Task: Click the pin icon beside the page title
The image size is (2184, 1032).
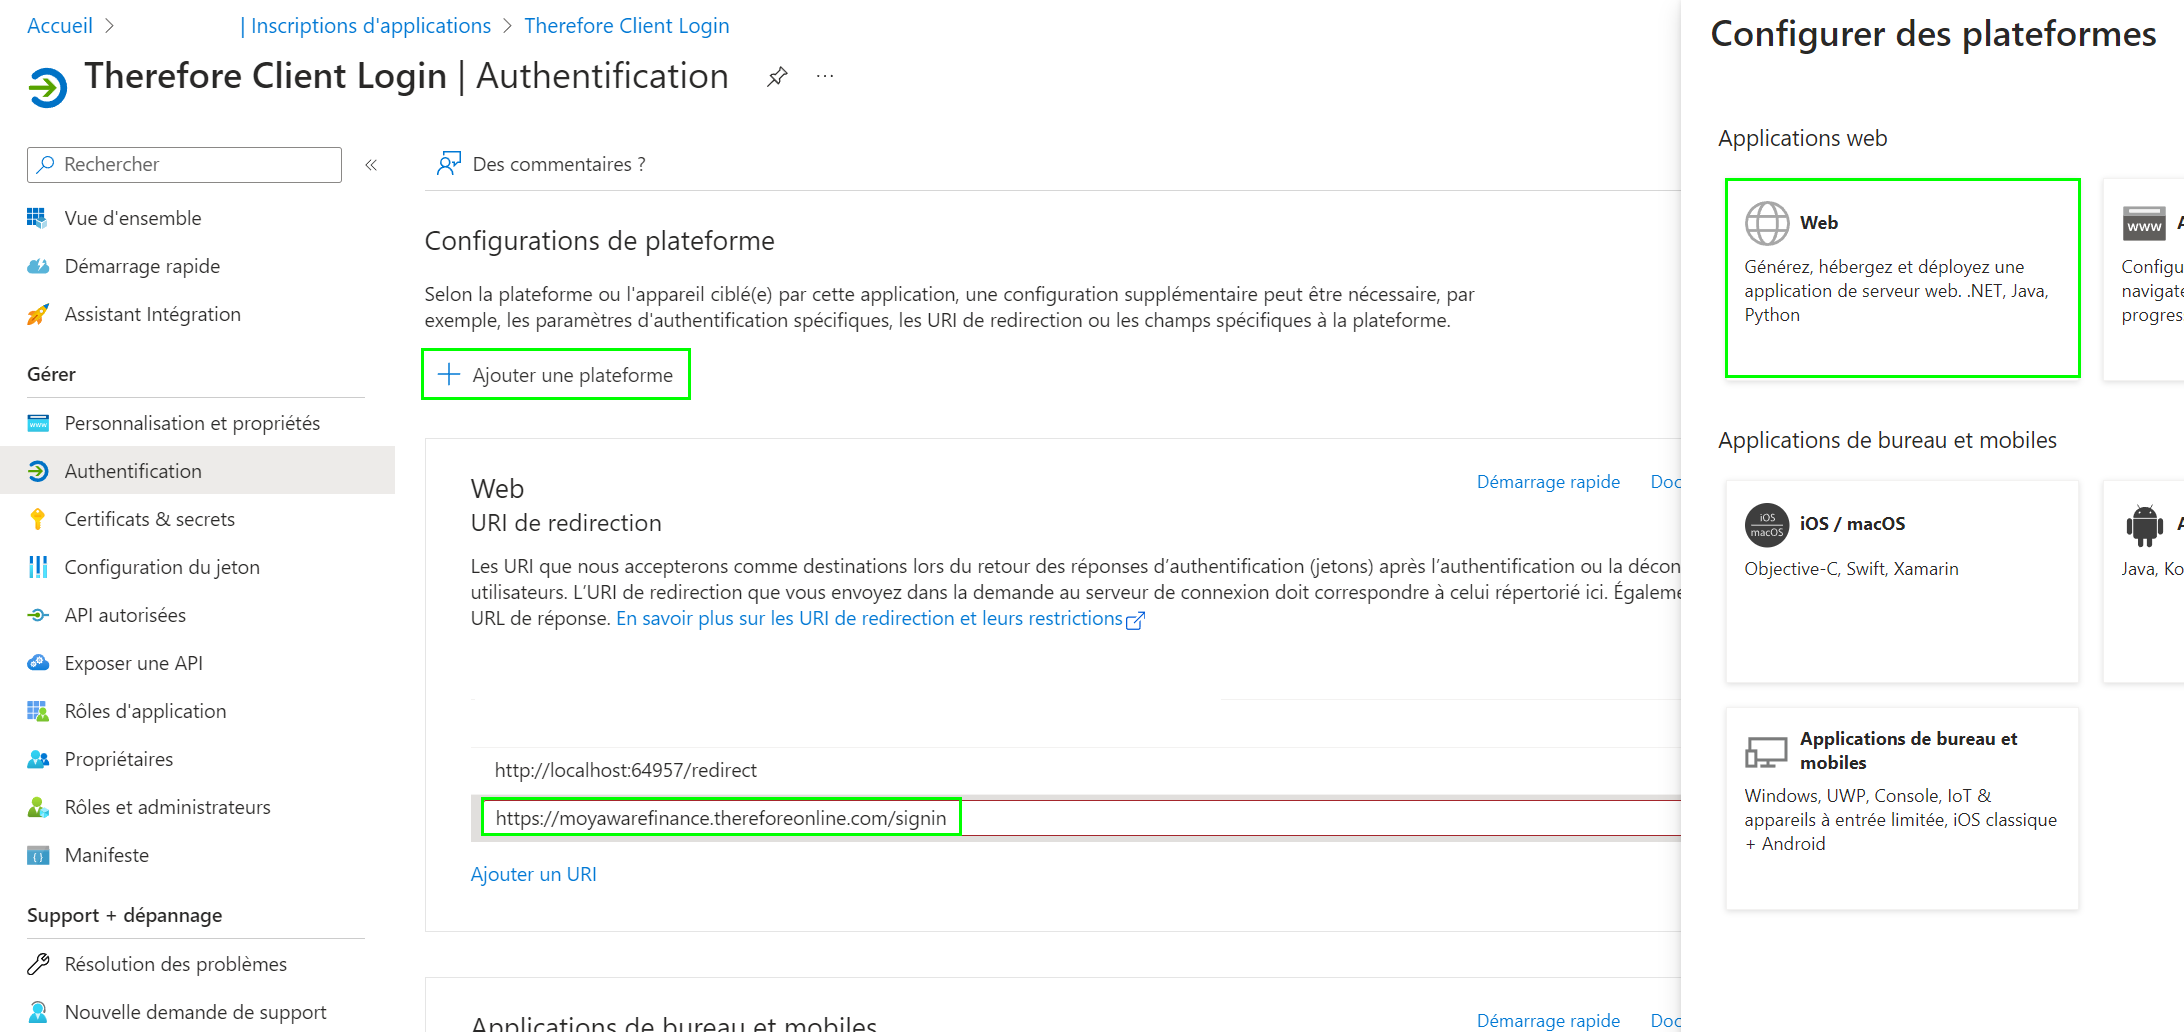Action: [777, 77]
